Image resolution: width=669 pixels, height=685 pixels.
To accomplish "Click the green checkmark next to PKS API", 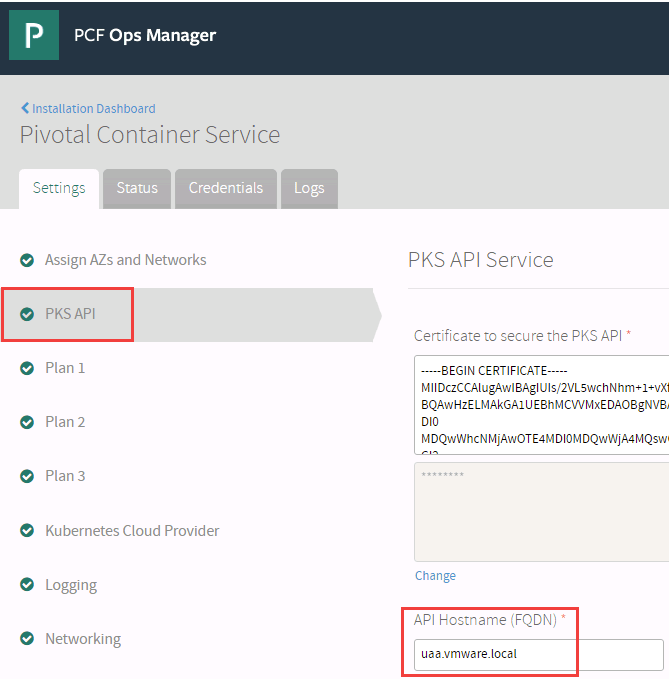I will click(x=27, y=314).
